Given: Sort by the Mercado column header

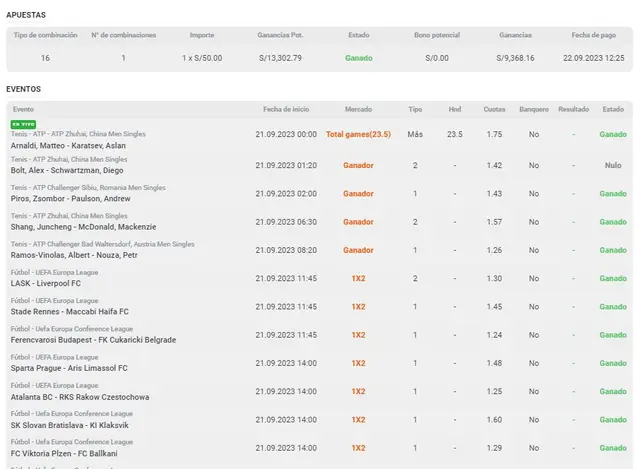Looking at the screenshot, I should pos(357,108).
